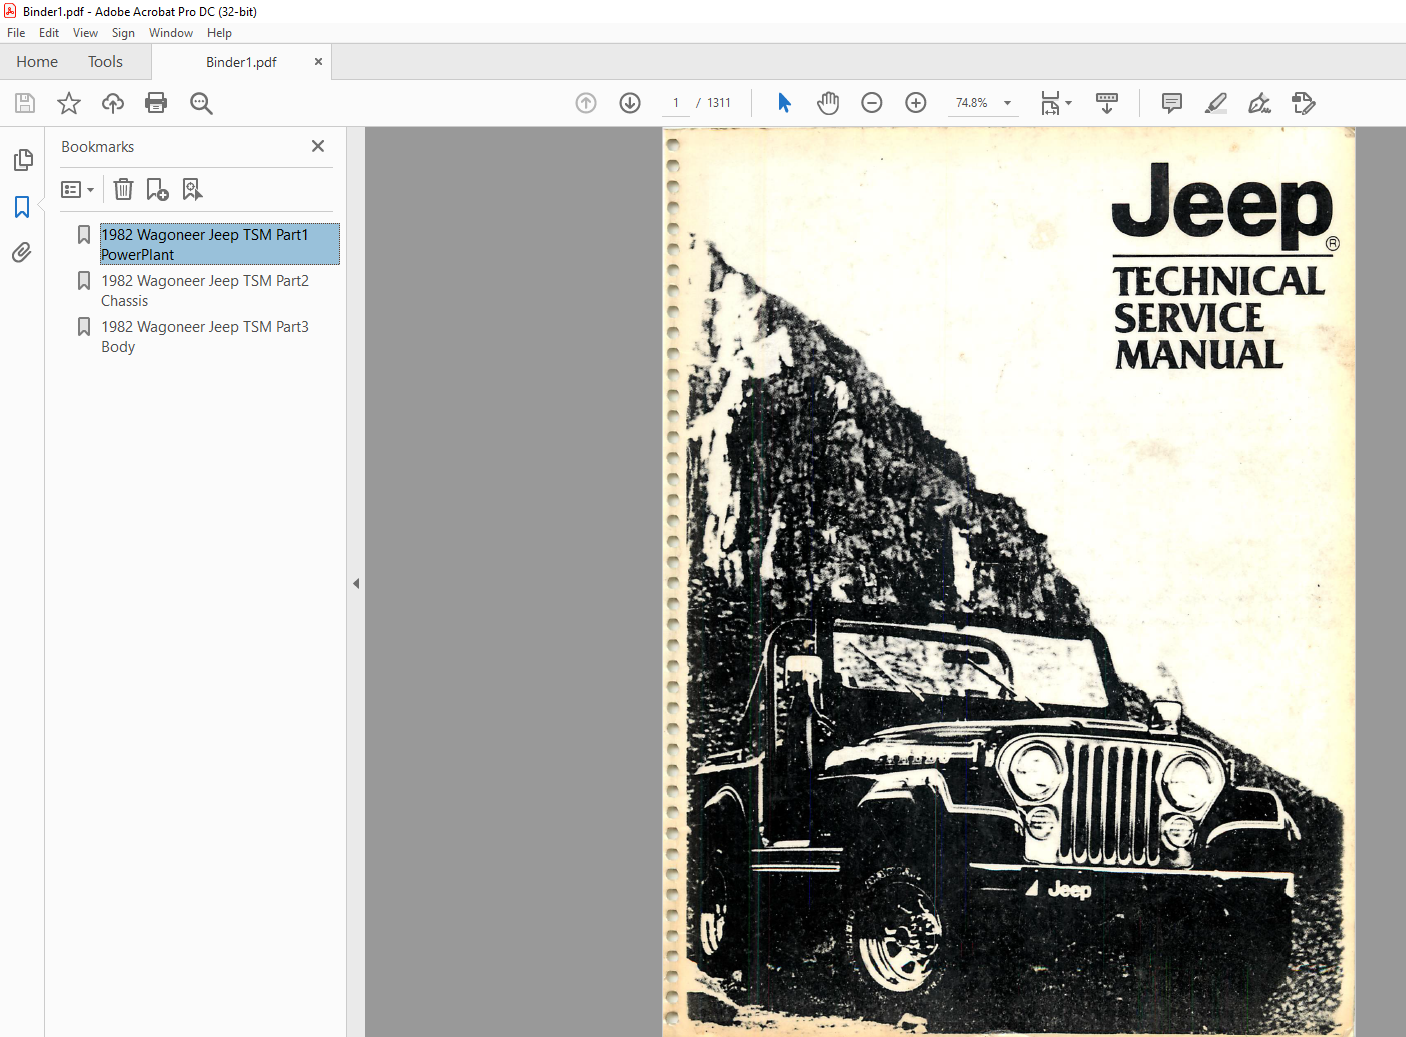This screenshot has height=1037, width=1406.
Task: Activate the Hand pan tool
Action: 828,103
